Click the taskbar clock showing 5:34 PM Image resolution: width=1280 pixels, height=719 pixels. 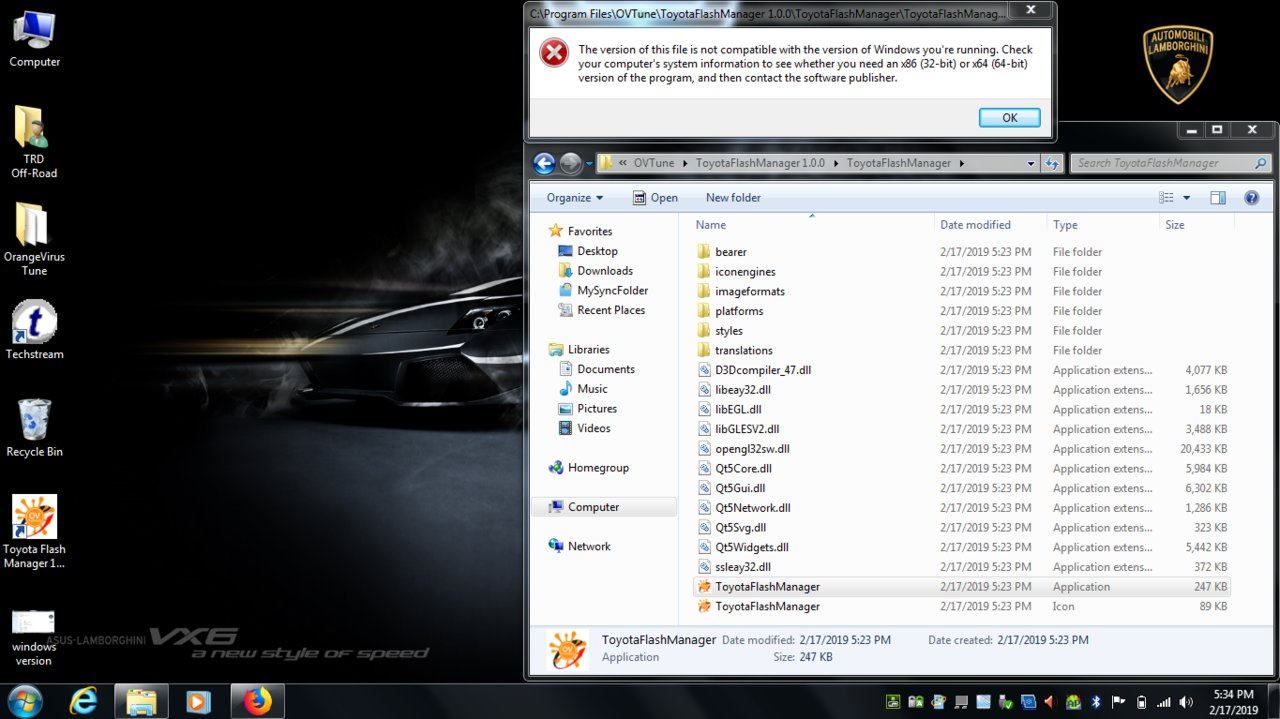coord(1232,702)
